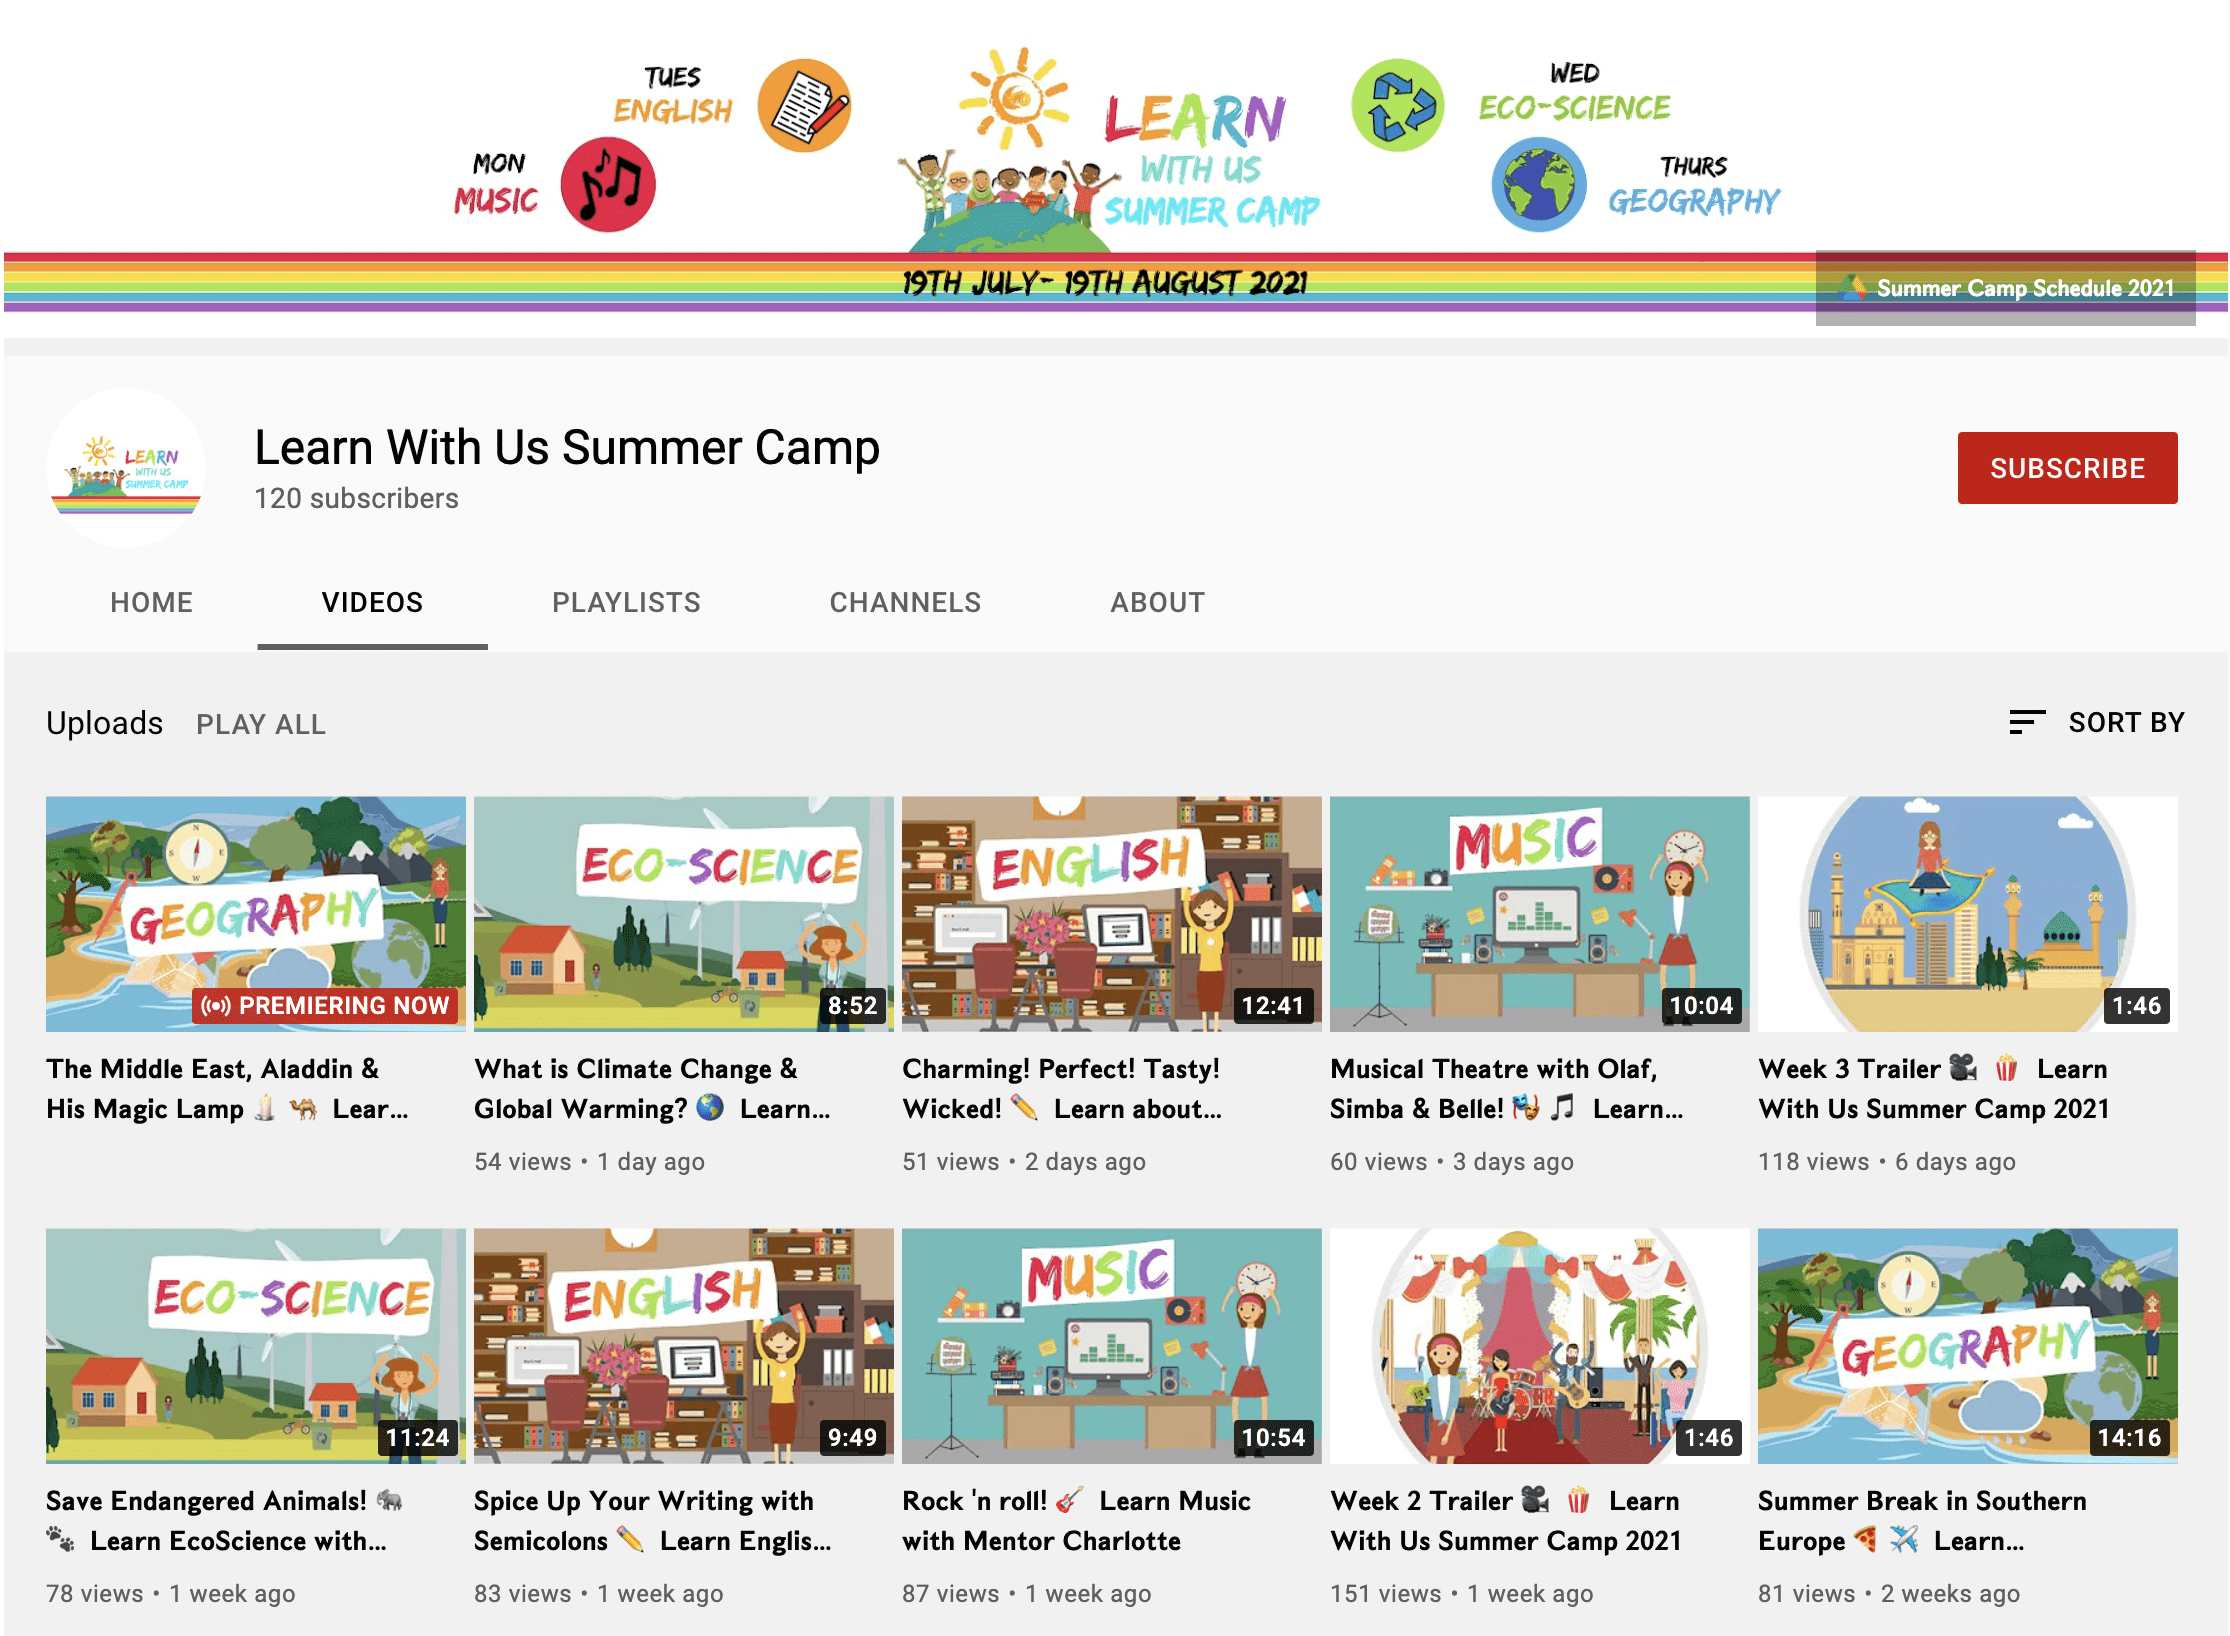Open the Week 3 Trailer thumbnail
The height and width of the screenshot is (1636, 2230).
[1966, 913]
